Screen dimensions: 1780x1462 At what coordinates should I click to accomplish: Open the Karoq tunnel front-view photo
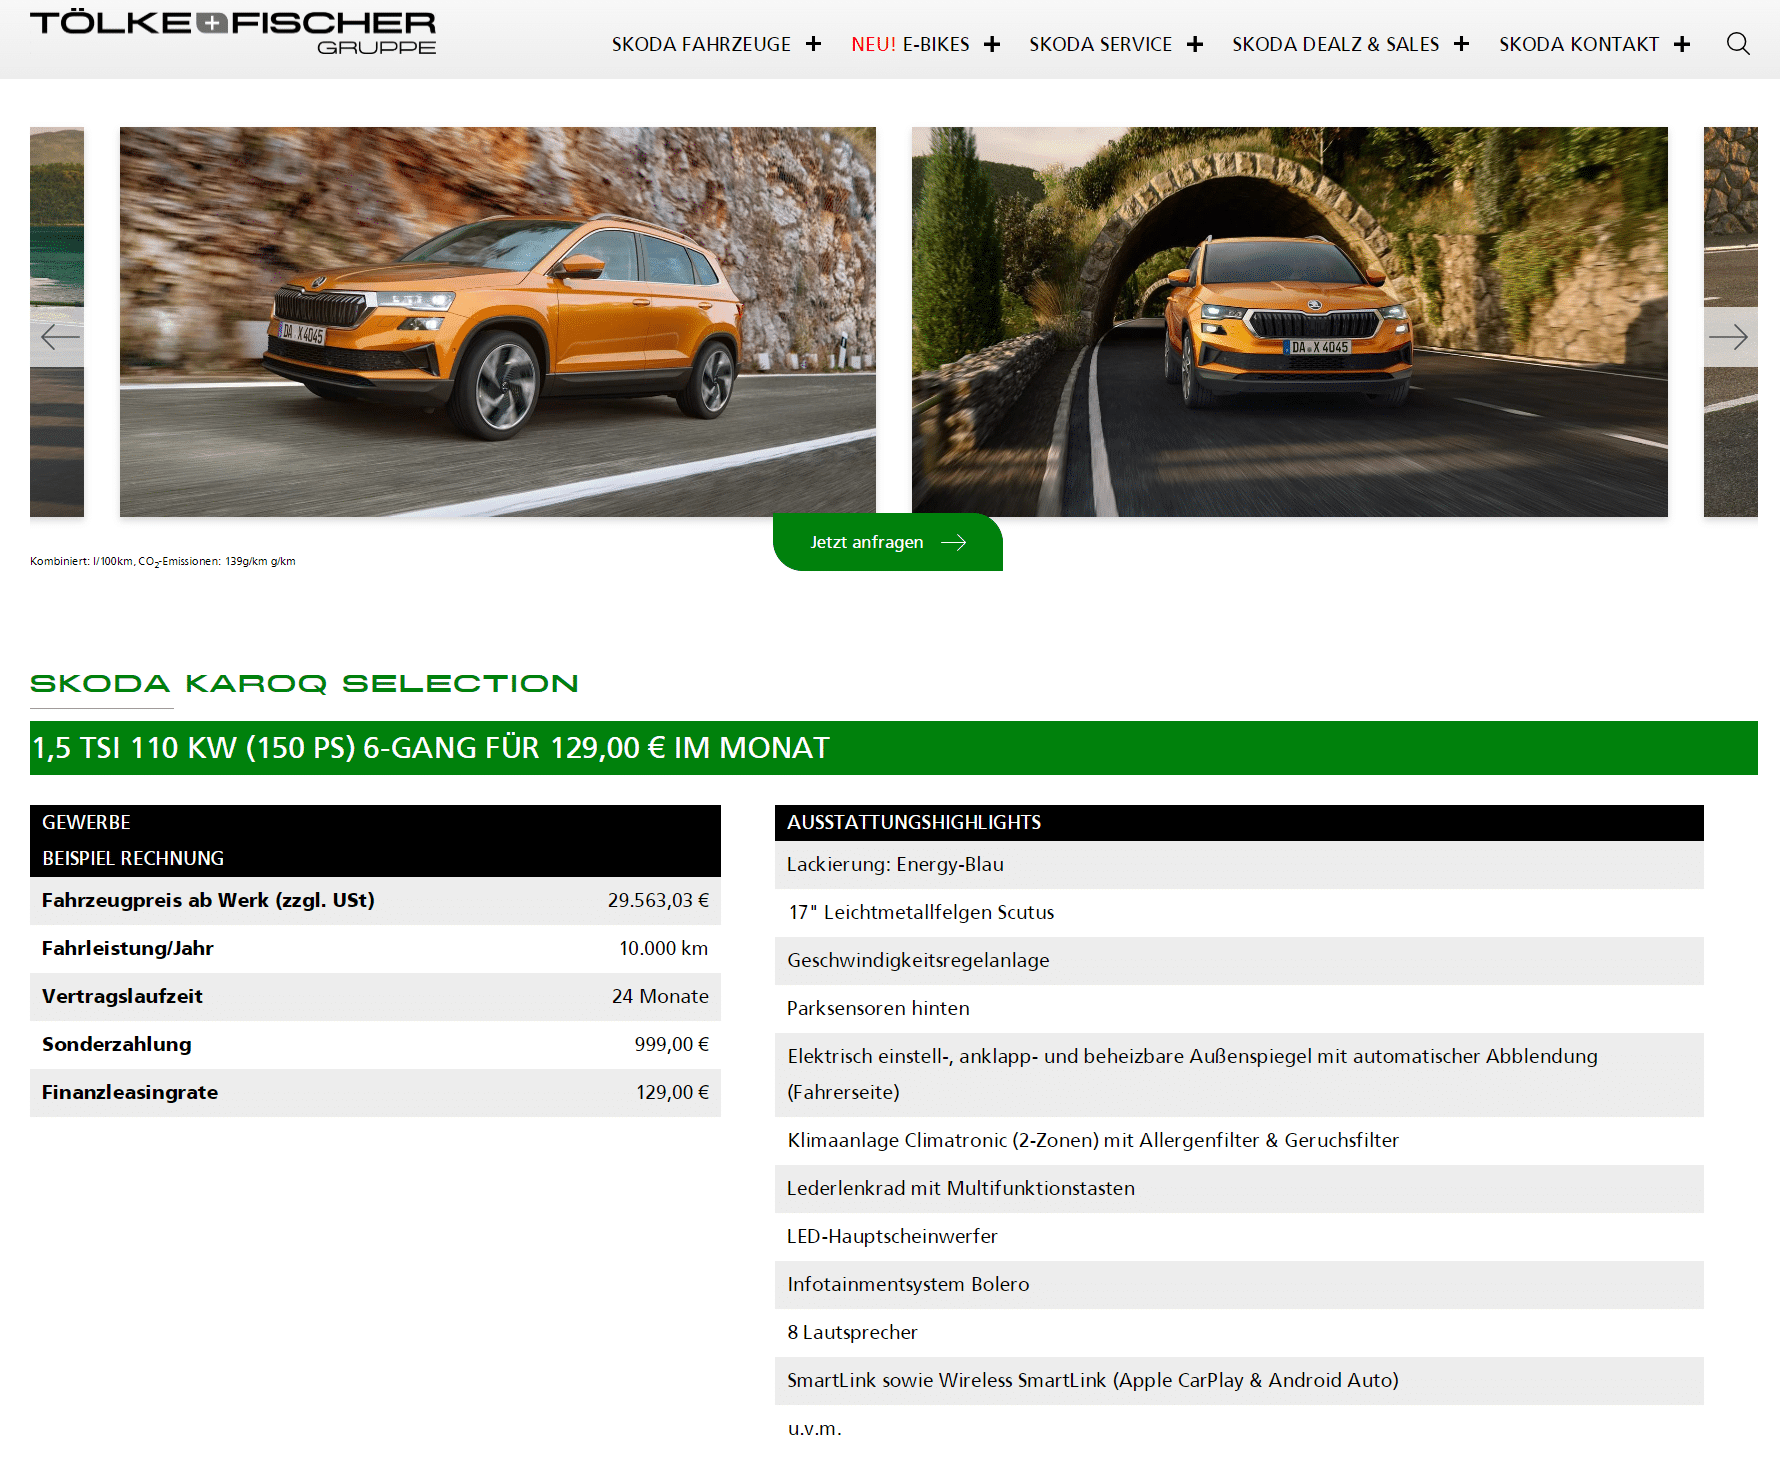tap(1290, 322)
